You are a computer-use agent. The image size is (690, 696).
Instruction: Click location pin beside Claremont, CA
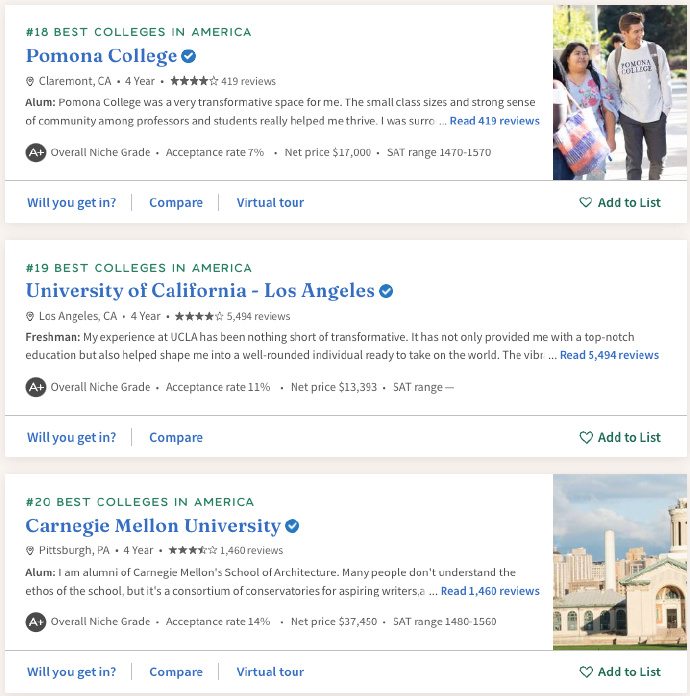(x=30, y=81)
